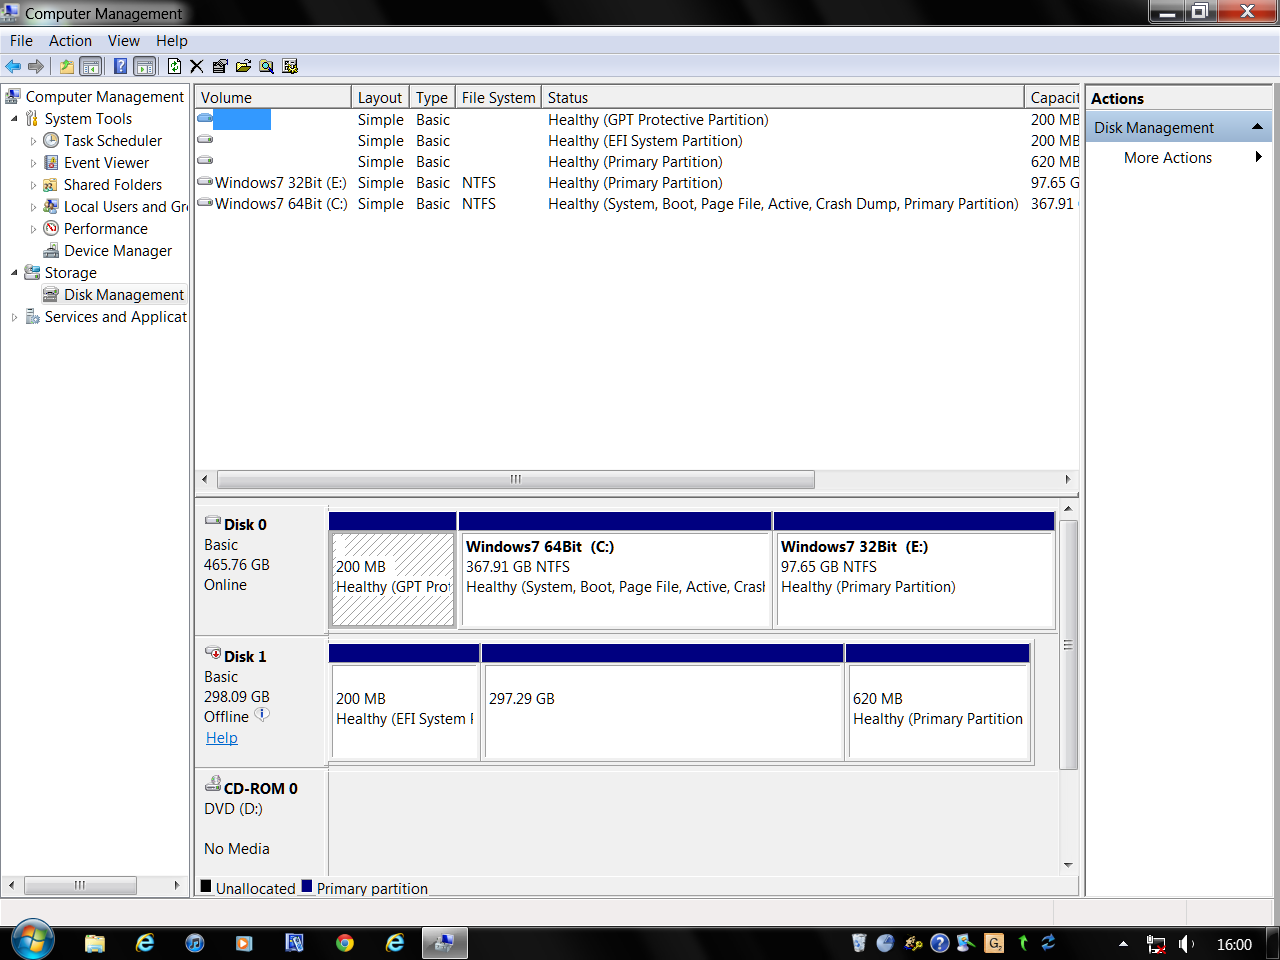Click the Performance tree icon
This screenshot has width=1280, height=960.
click(x=51, y=229)
